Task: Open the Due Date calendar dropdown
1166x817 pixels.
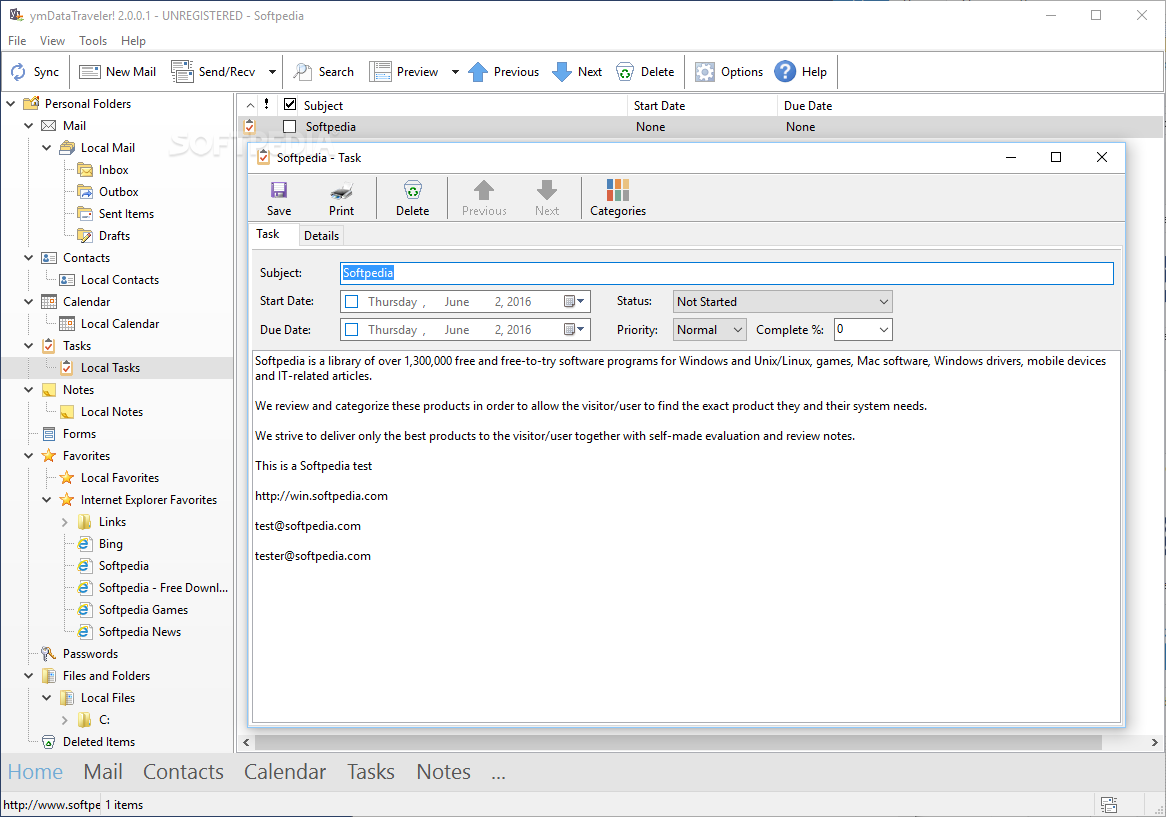Action: tap(574, 329)
